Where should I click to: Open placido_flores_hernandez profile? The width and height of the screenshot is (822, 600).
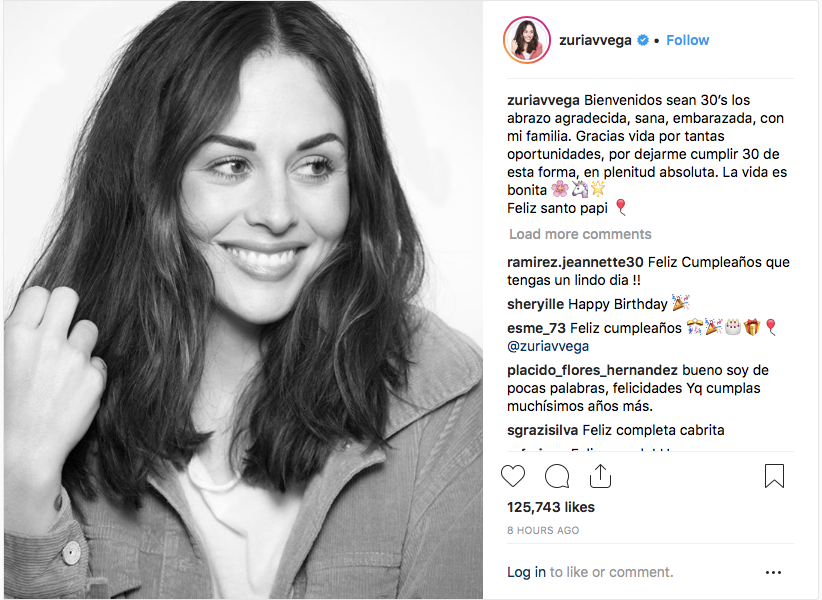click(592, 370)
